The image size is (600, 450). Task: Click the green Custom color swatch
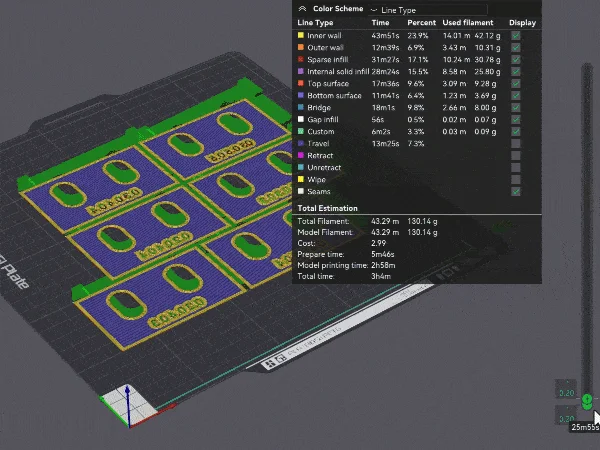click(301, 131)
